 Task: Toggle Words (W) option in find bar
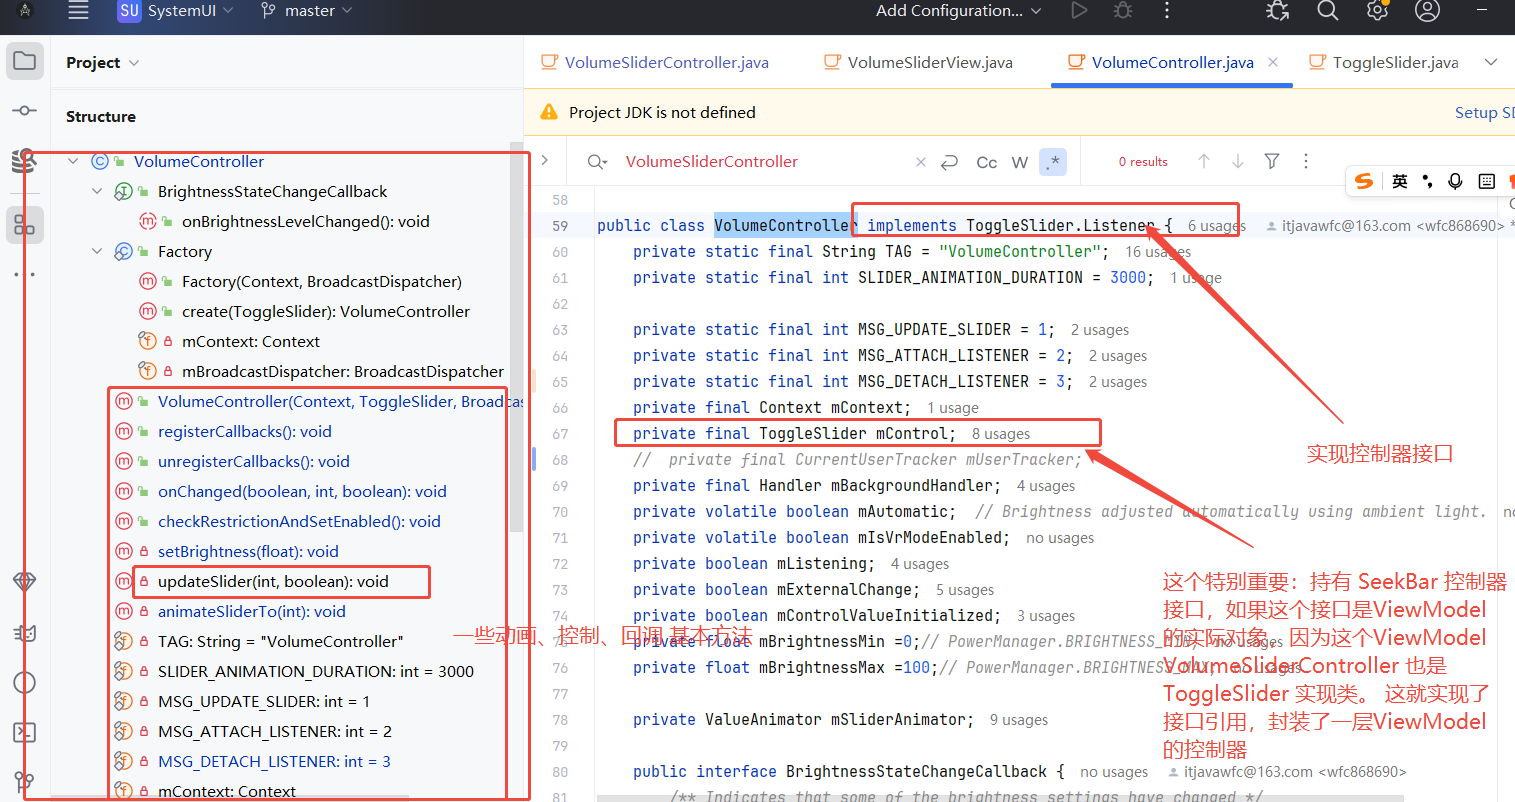pyautogui.click(x=1020, y=162)
